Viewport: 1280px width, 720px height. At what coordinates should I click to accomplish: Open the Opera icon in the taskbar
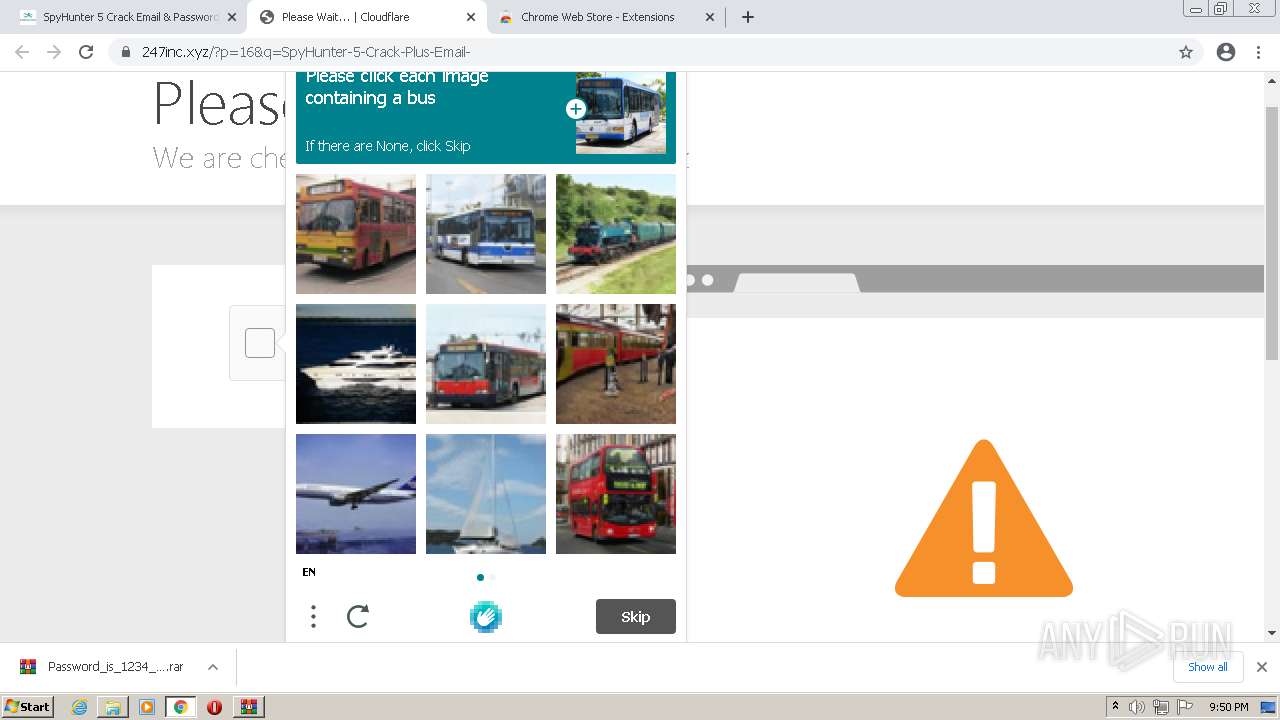pyautogui.click(x=214, y=707)
